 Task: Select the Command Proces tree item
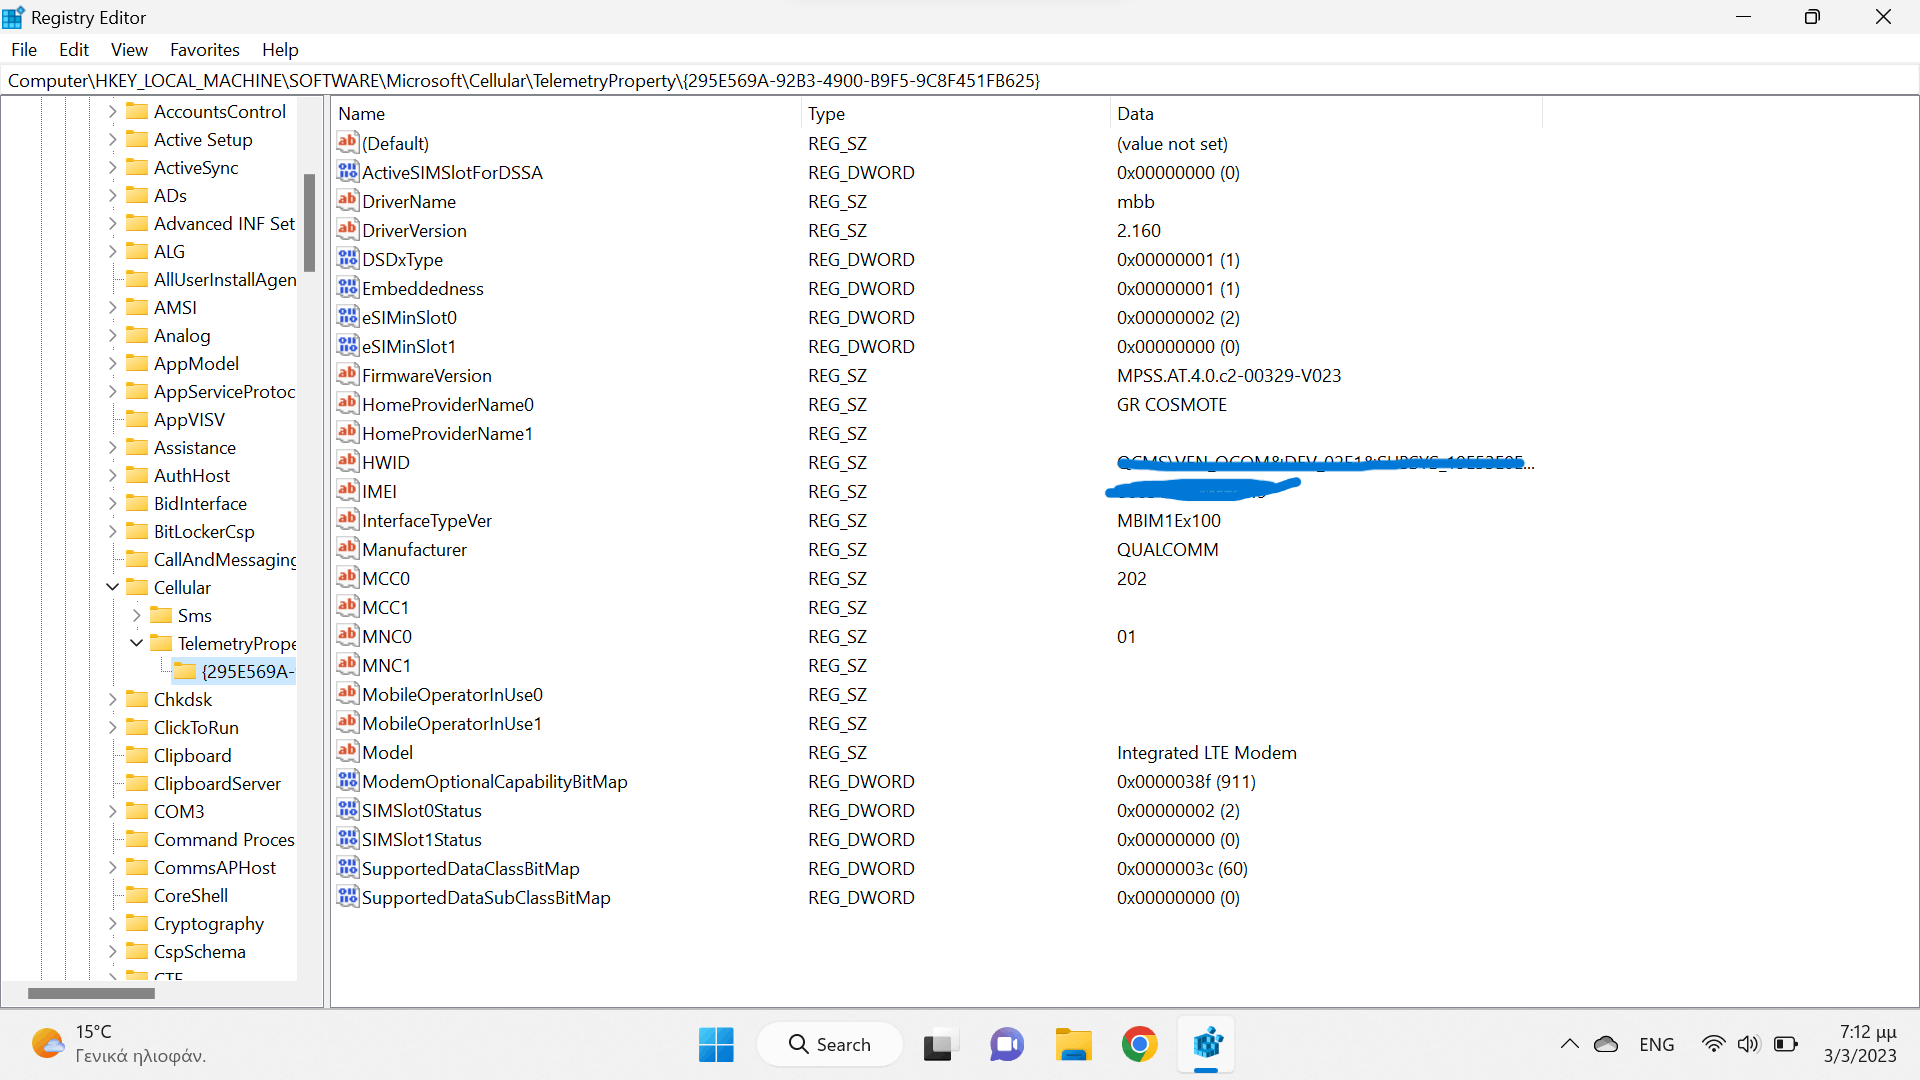pos(224,839)
